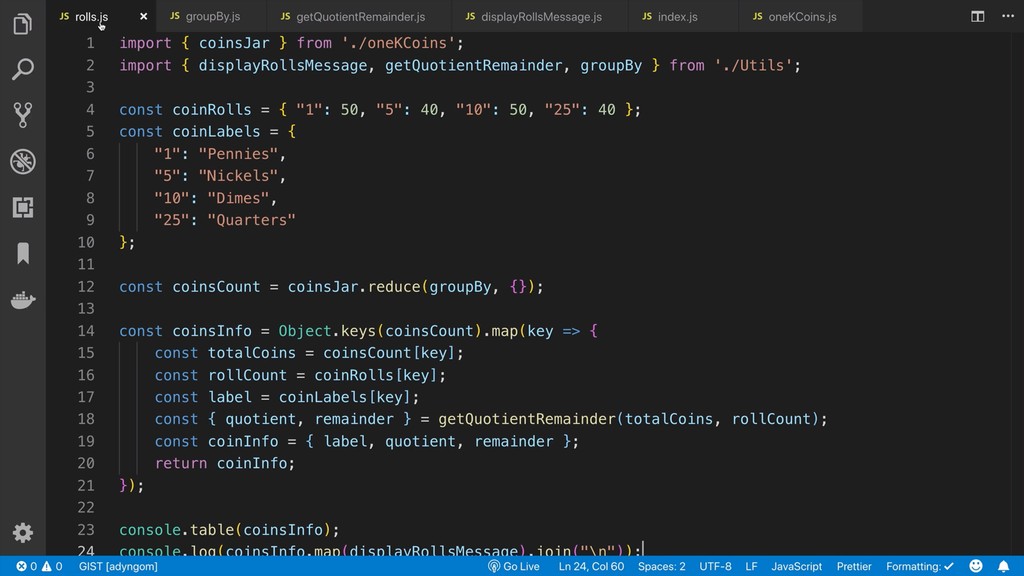Click line number 4 in gutter
The width and height of the screenshot is (1024, 576).
tap(90, 110)
